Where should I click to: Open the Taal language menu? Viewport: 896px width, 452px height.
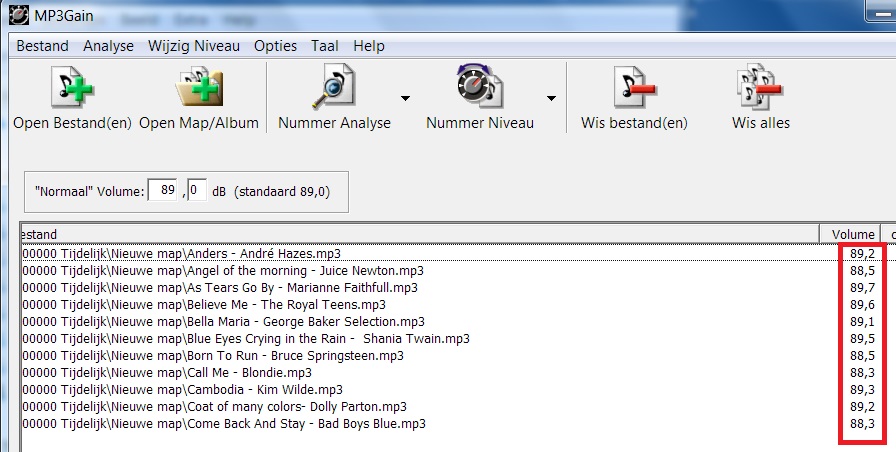pos(325,46)
